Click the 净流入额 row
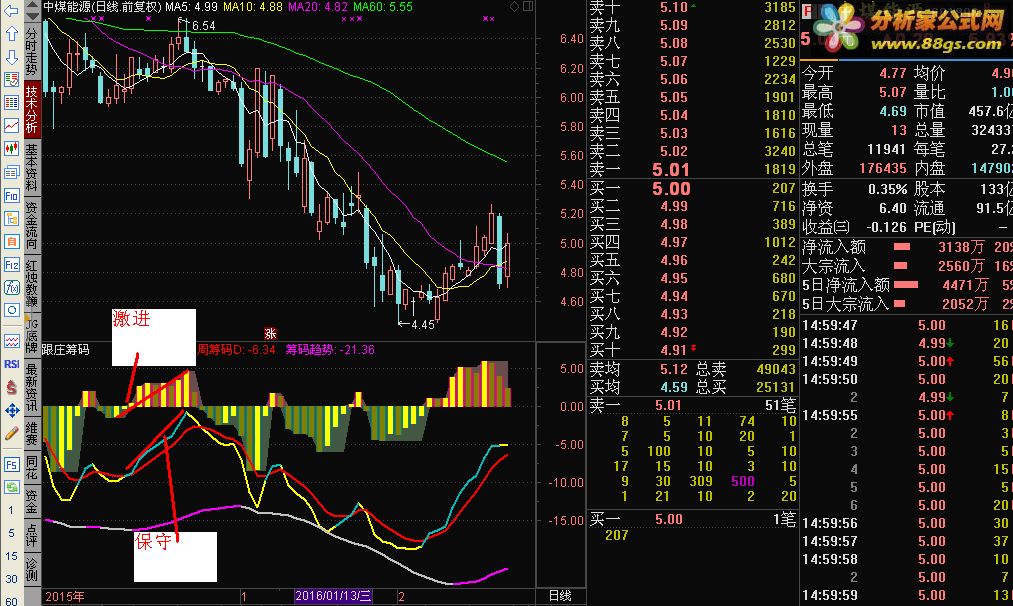The image size is (1013, 606). click(x=906, y=247)
